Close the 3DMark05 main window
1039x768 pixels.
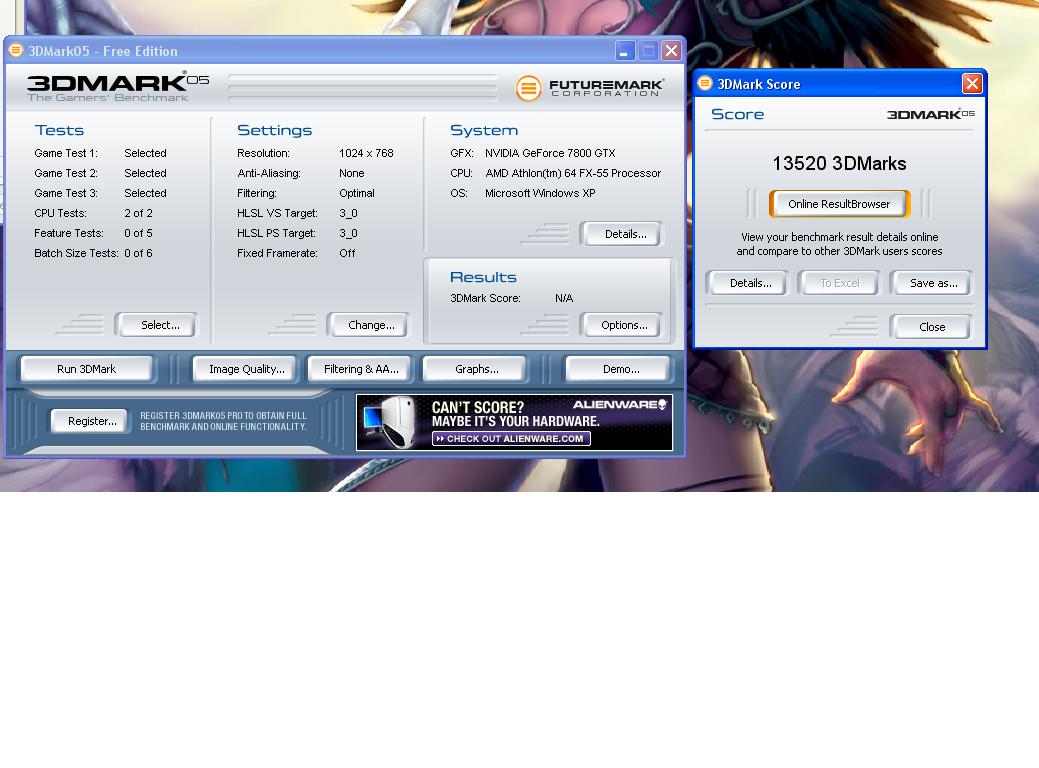tap(671, 50)
